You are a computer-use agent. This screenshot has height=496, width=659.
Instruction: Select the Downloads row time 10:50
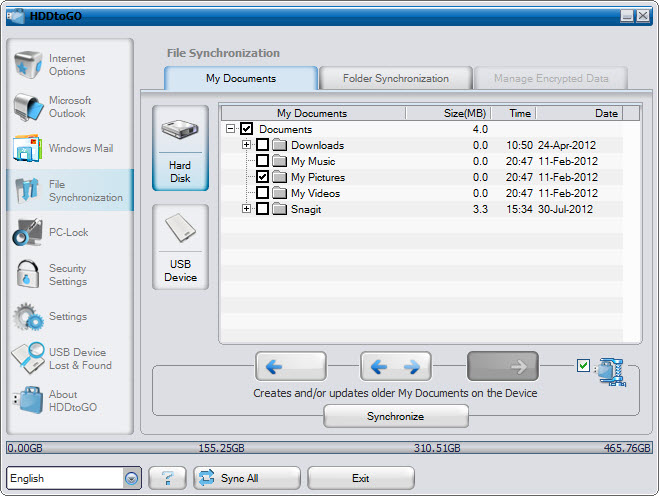click(x=519, y=145)
